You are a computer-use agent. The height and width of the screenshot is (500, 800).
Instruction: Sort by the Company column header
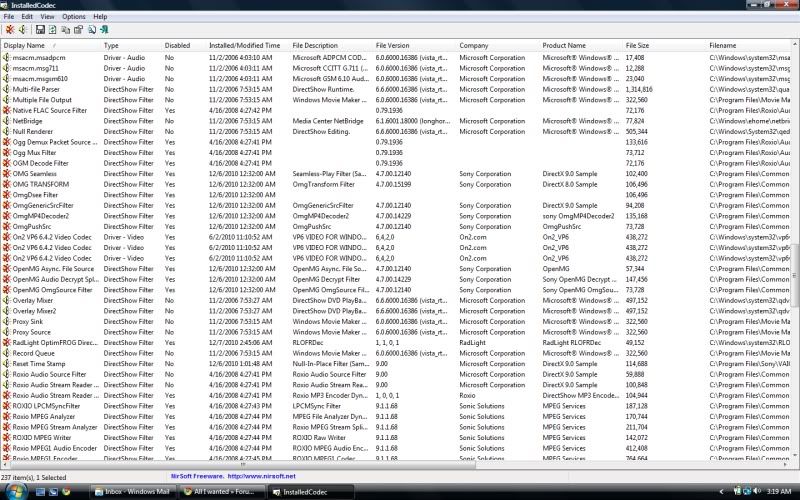click(x=498, y=45)
